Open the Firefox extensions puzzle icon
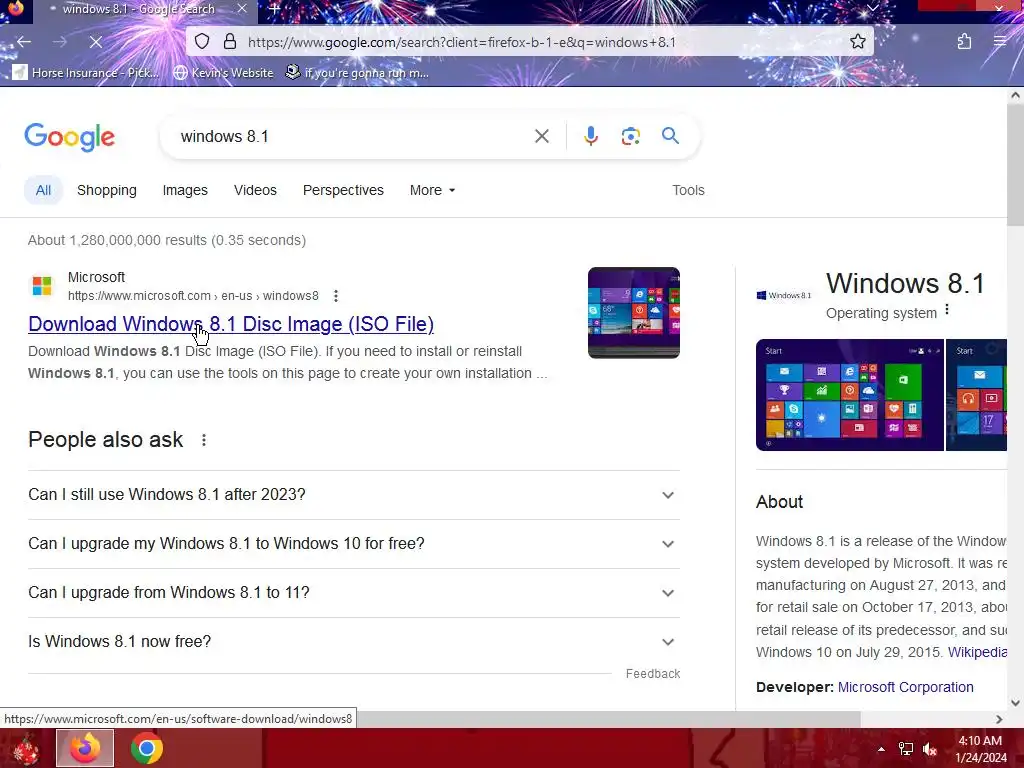Image resolution: width=1024 pixels, height=768 pixels. pos(964,42)
